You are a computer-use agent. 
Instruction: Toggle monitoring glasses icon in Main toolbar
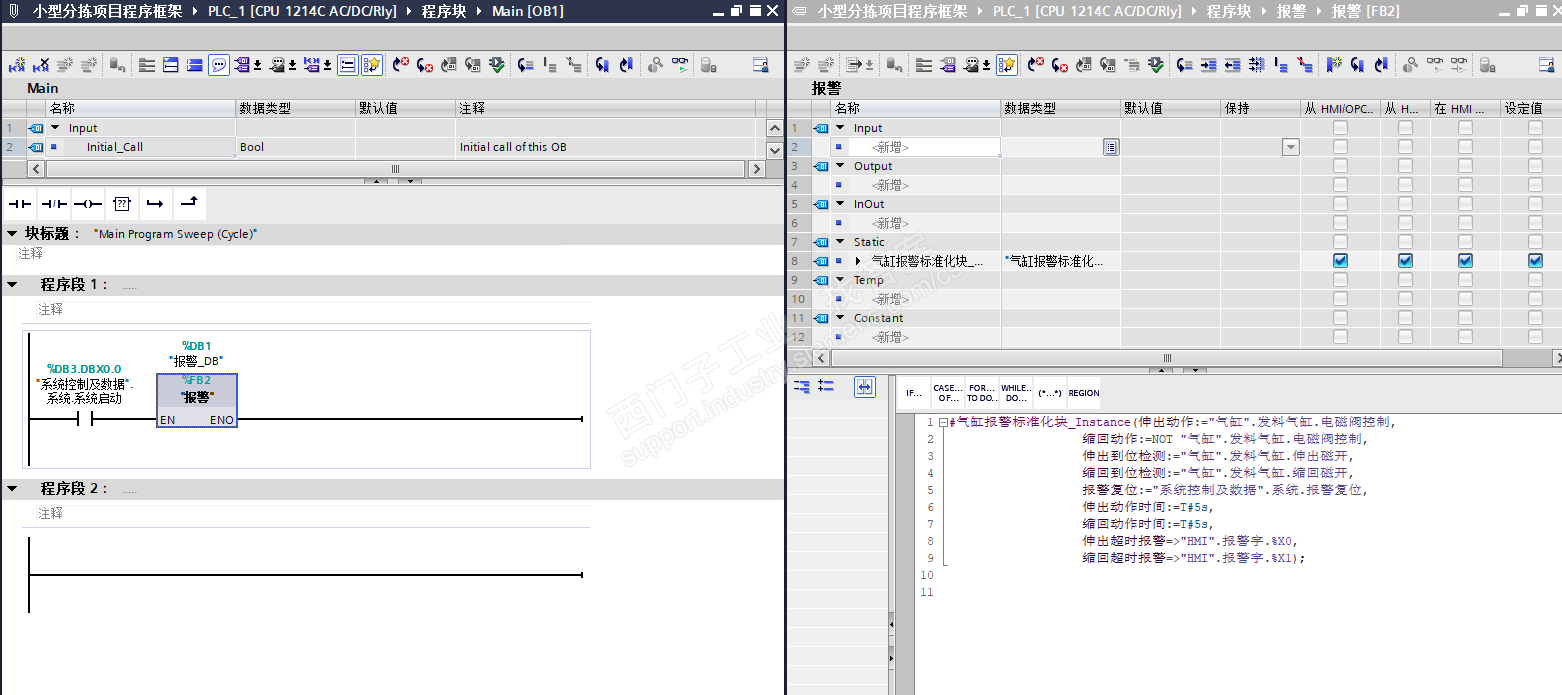pos(680,65)
